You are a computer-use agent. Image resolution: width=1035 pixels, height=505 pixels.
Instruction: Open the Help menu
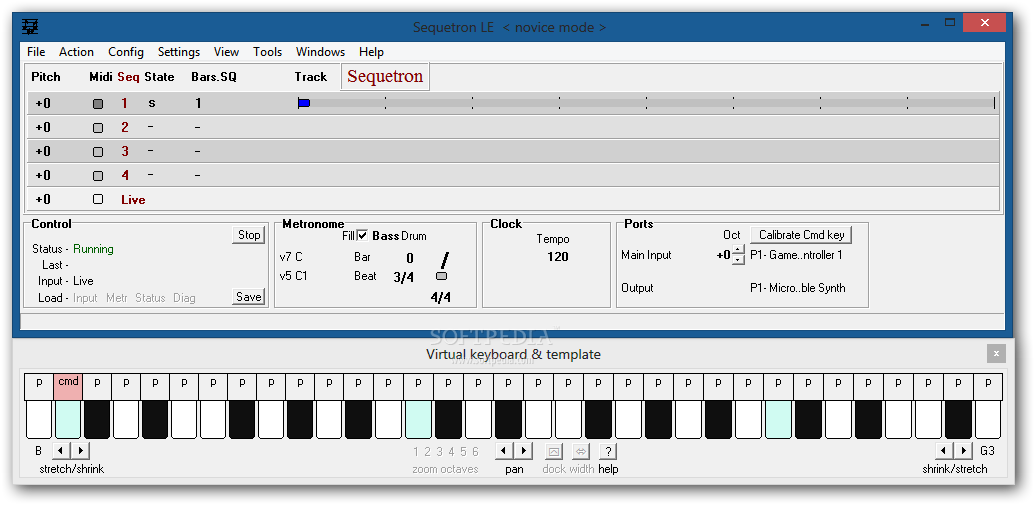(x=372, y=51)
